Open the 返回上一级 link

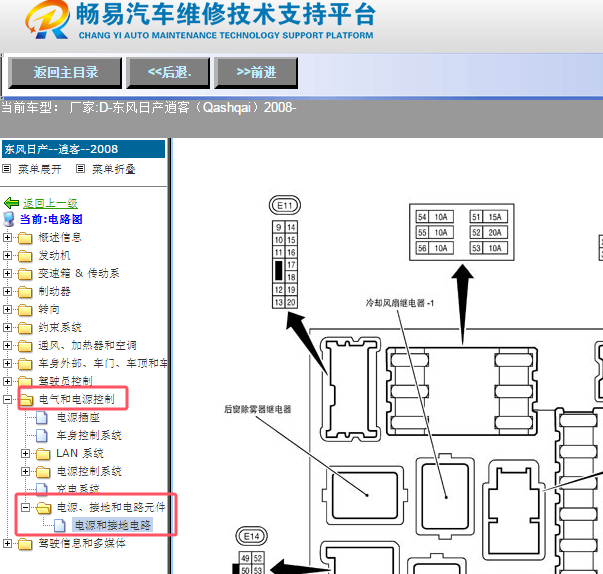50,203
